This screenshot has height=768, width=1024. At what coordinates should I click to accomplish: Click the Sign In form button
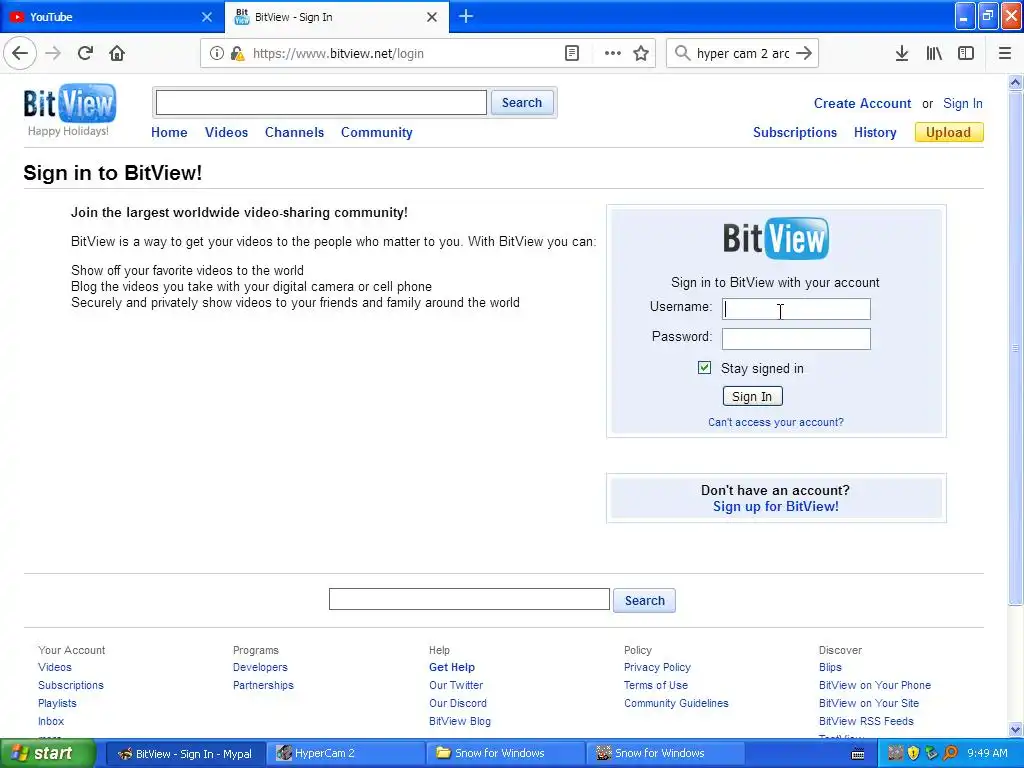(x=752, y=396)
